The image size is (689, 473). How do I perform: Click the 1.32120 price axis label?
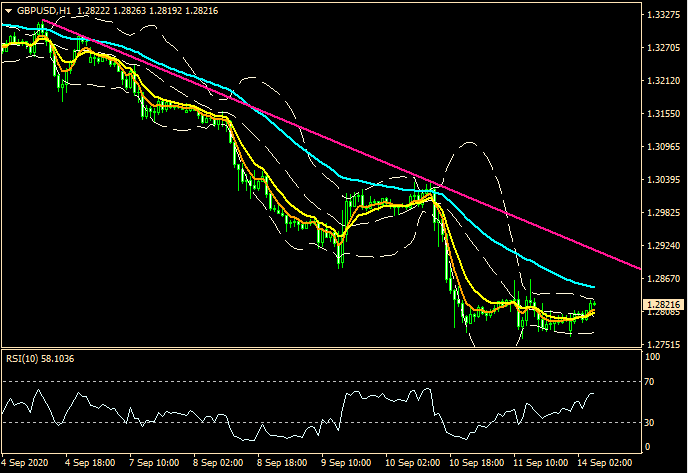coord(661,81)
